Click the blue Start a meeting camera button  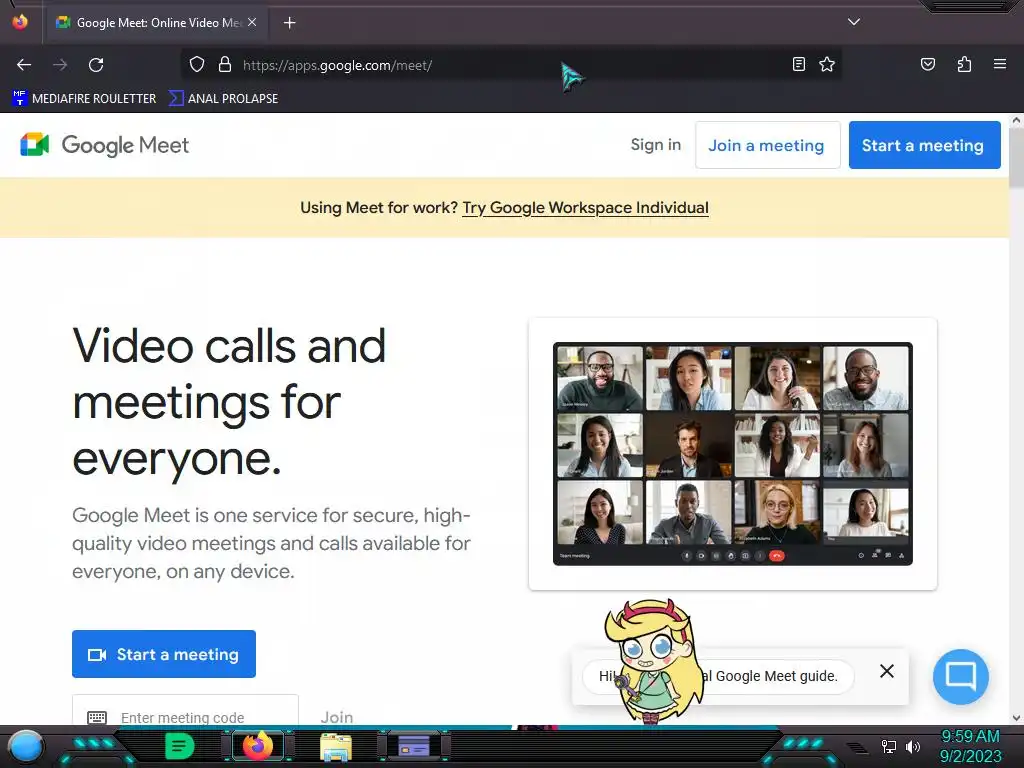pos(164,654)
